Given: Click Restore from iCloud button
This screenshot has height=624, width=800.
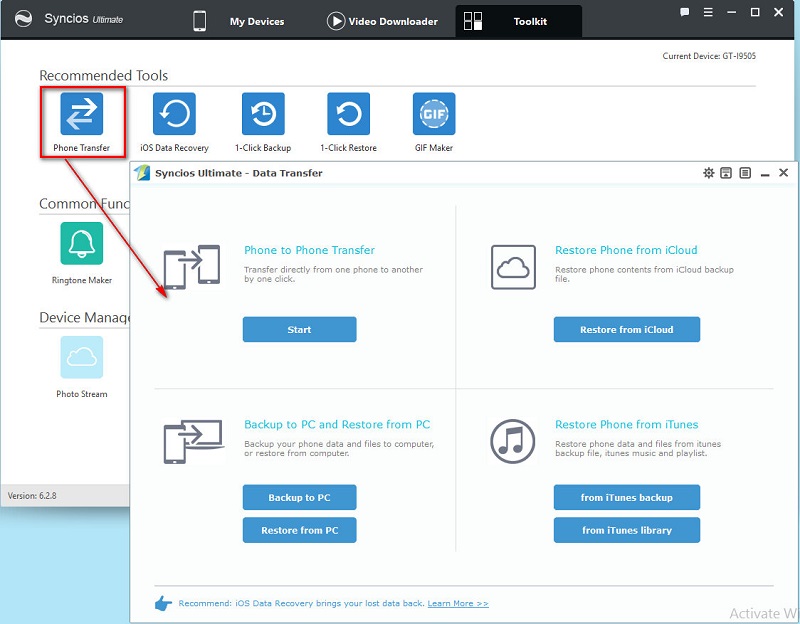Looking at the screenshot, I should (627, 330).
